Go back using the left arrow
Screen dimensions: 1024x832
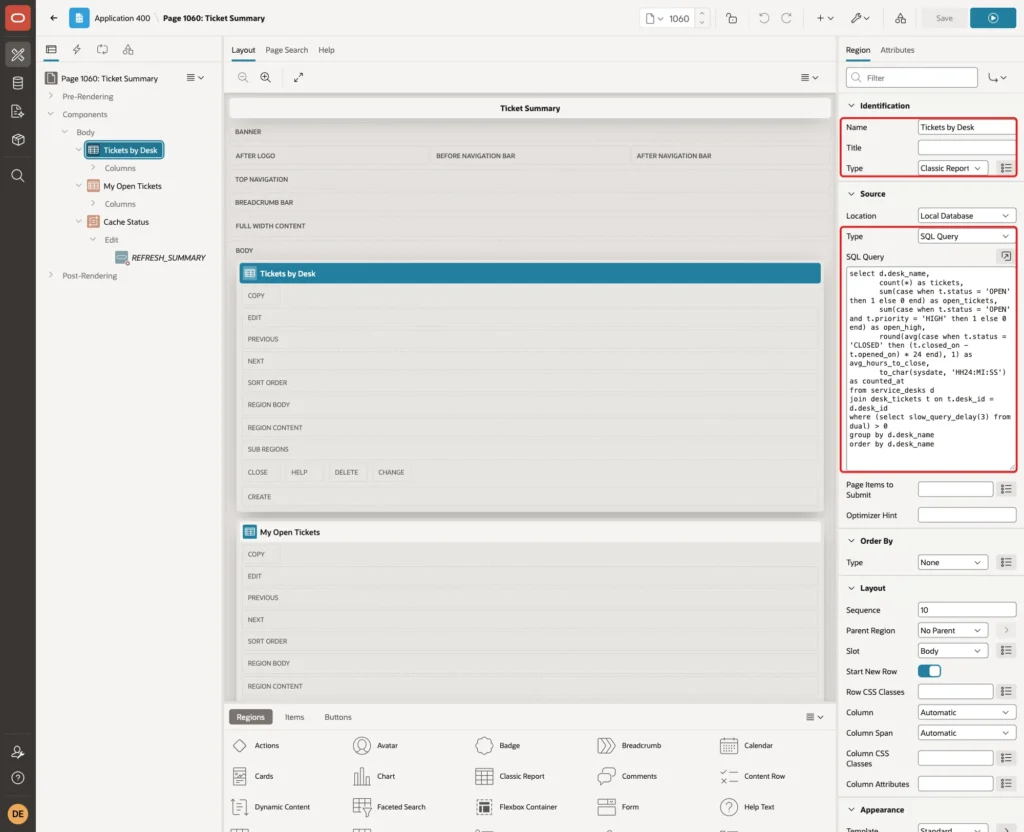[x=54, y=18]
